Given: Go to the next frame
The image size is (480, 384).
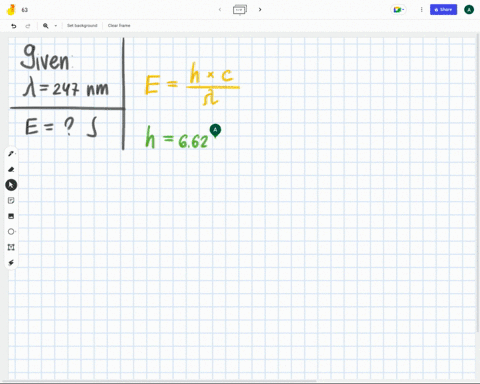Looking at the screenshot, I should tap(260, 10).
